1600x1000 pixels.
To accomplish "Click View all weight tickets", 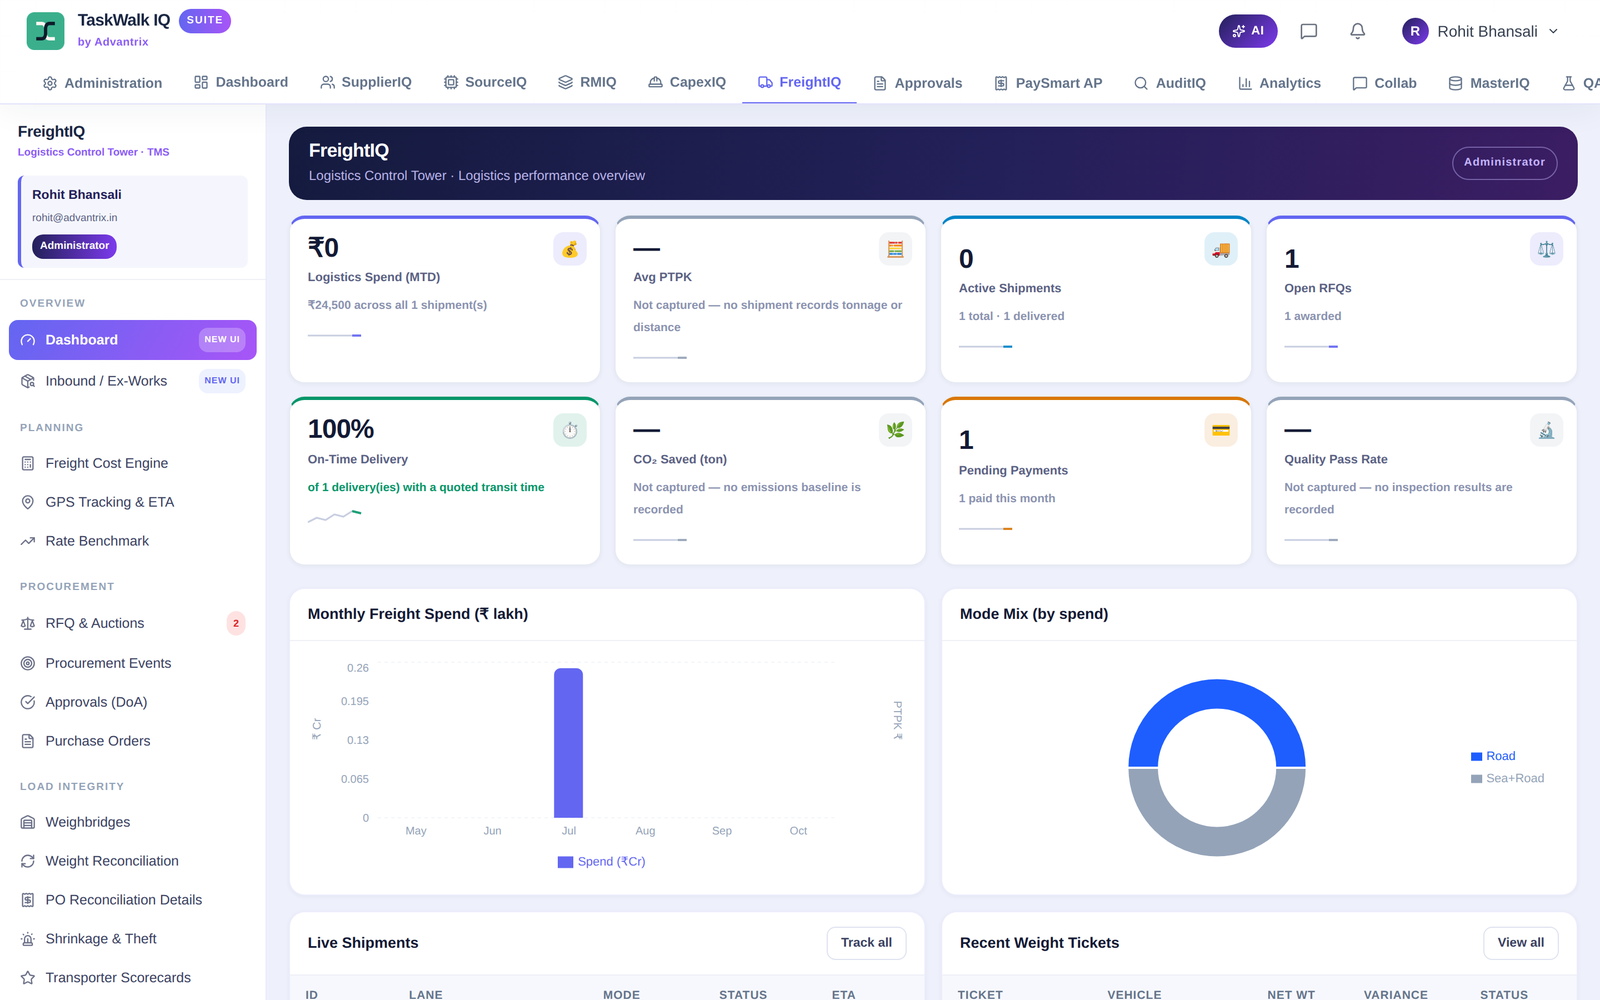I will pos(1520,943).
